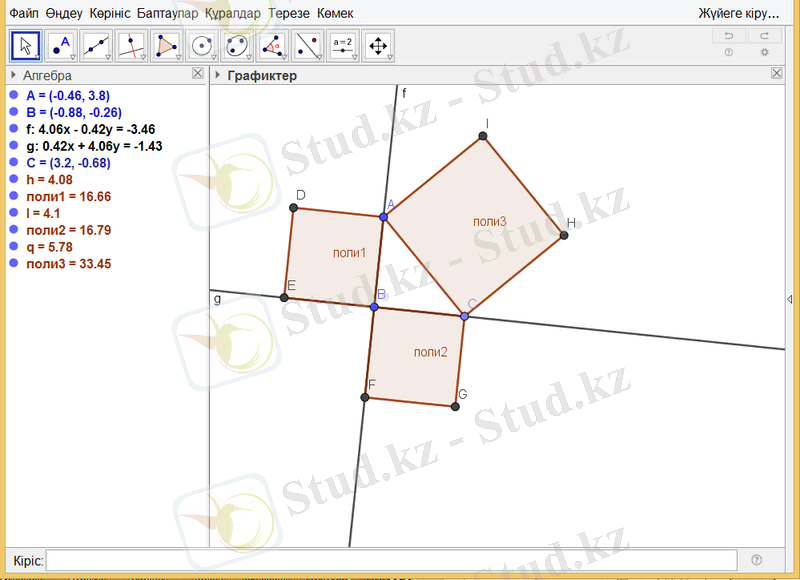Image resolution: width=800 pixels, height=580 pixels.
Task: Select the Reflect about line tool
Action: 307,45
